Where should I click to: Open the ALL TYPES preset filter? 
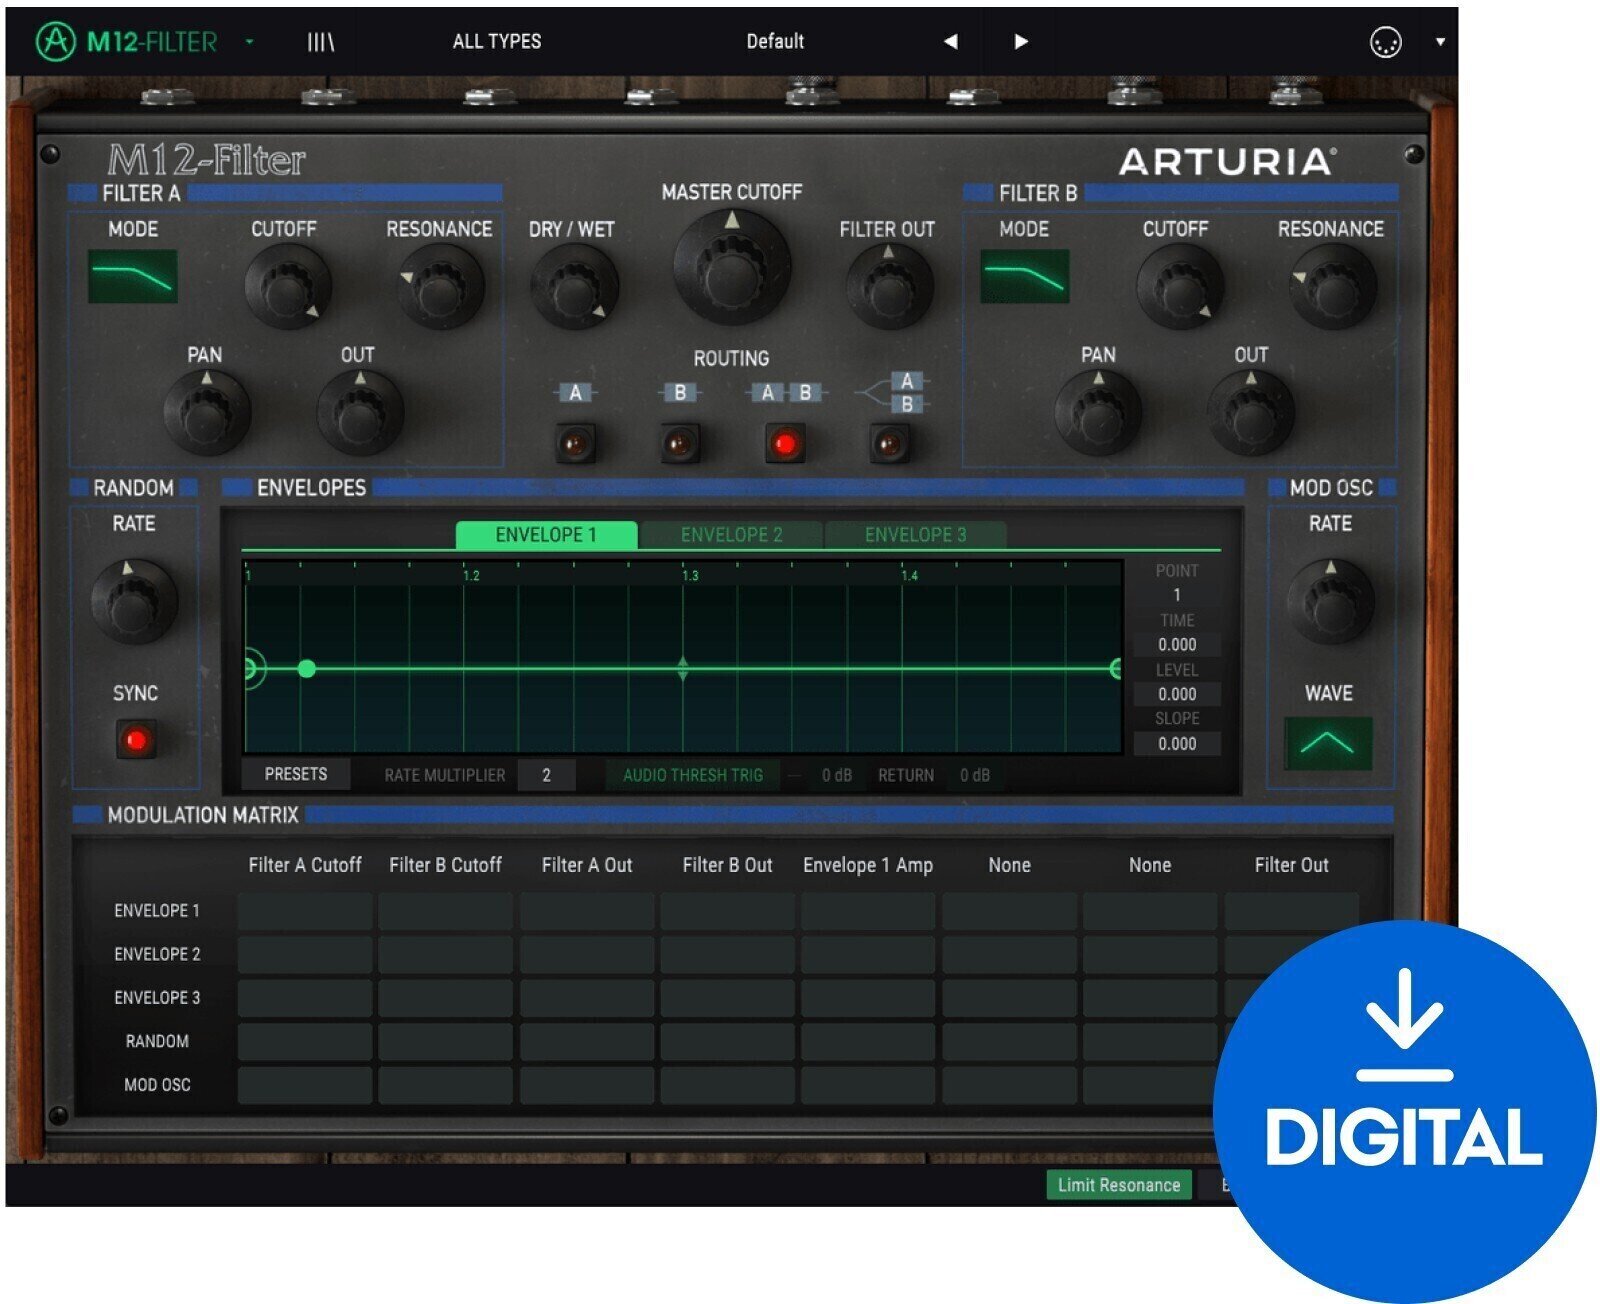(x=497, y=41)
